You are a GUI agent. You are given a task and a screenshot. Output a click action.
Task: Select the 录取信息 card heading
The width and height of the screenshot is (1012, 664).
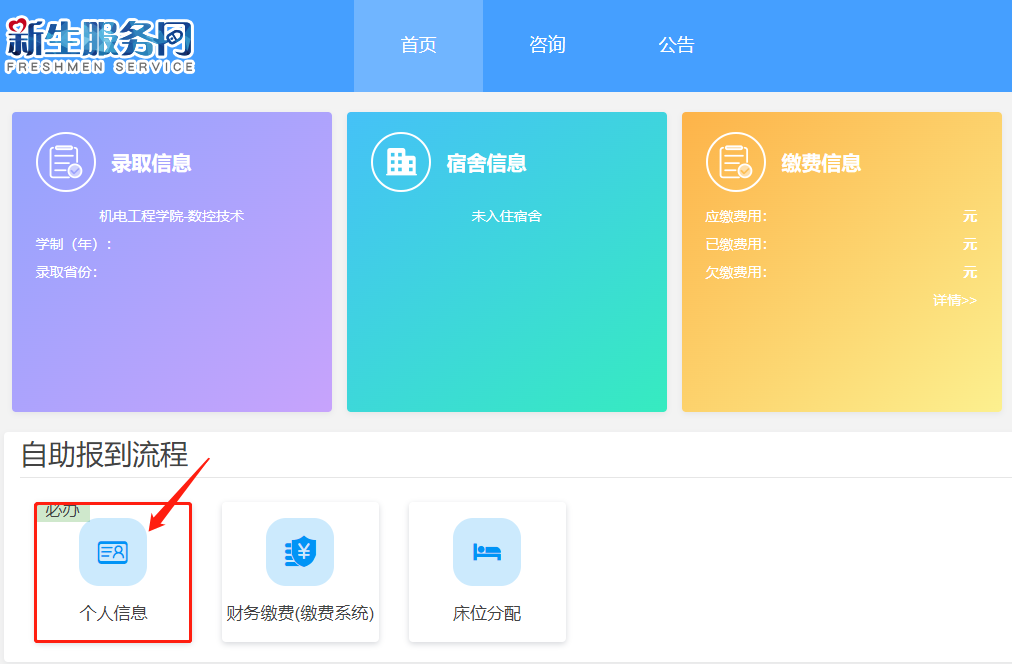pyautogui.click(x=151, y=164)
